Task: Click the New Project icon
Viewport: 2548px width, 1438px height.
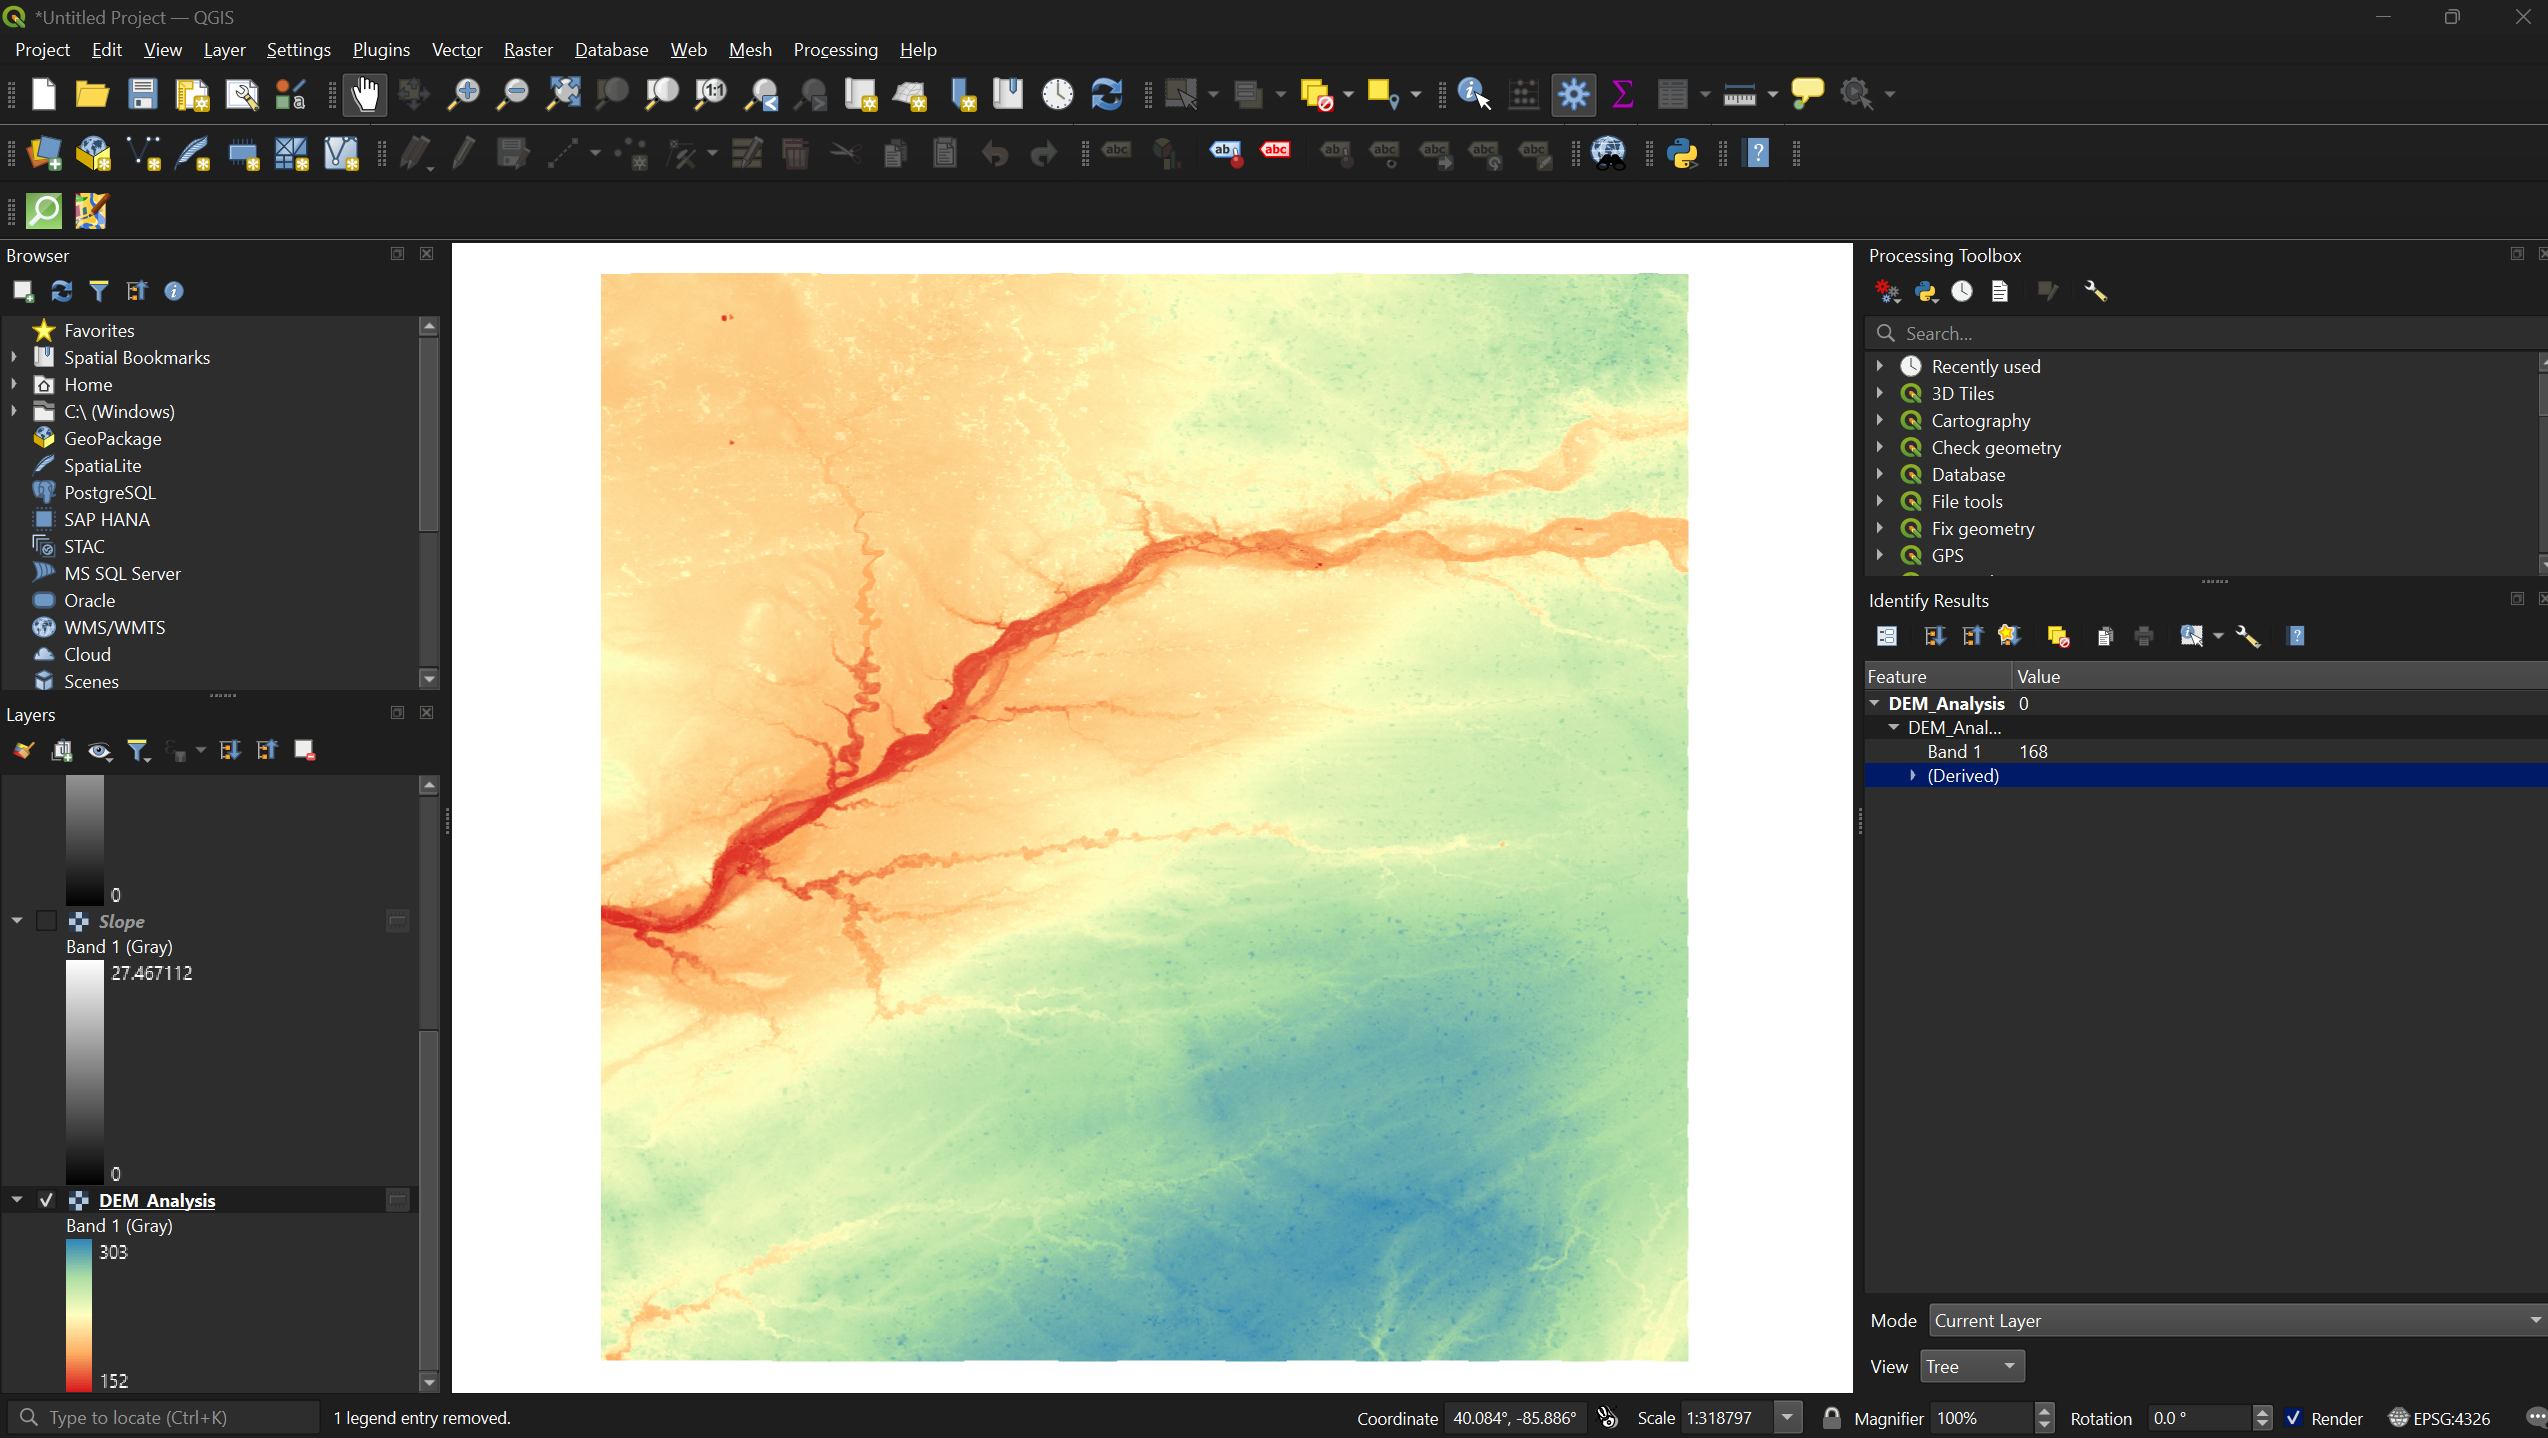Action: [x=43, y=95]
